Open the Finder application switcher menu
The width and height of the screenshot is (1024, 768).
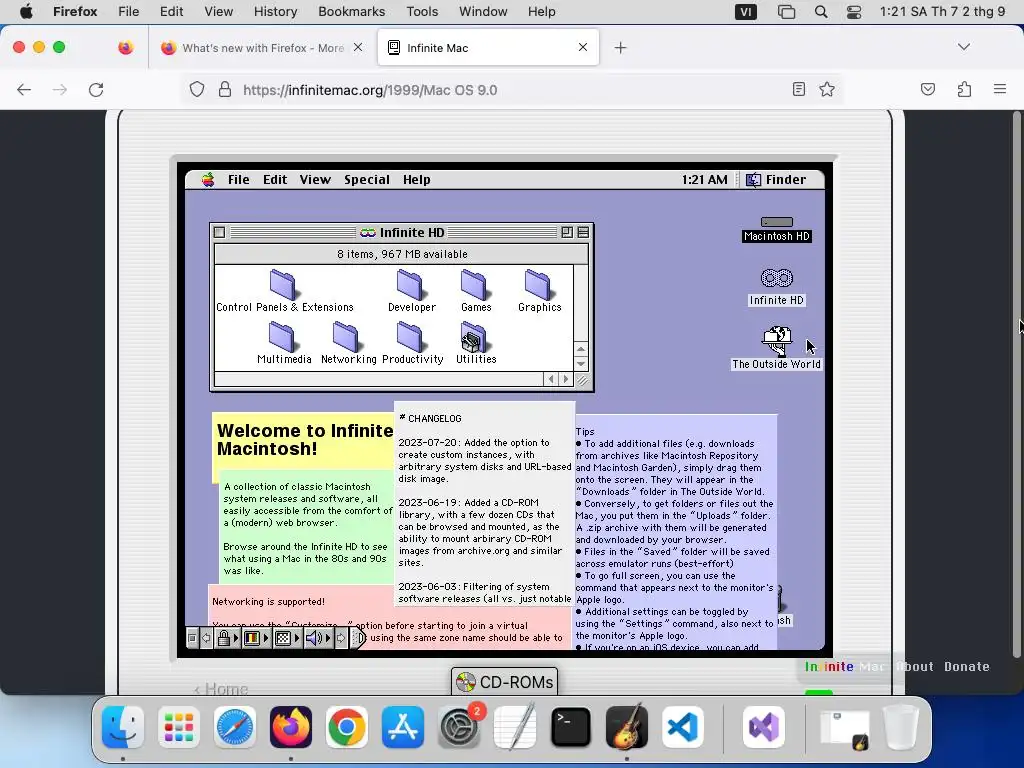[x=777, y=180]
